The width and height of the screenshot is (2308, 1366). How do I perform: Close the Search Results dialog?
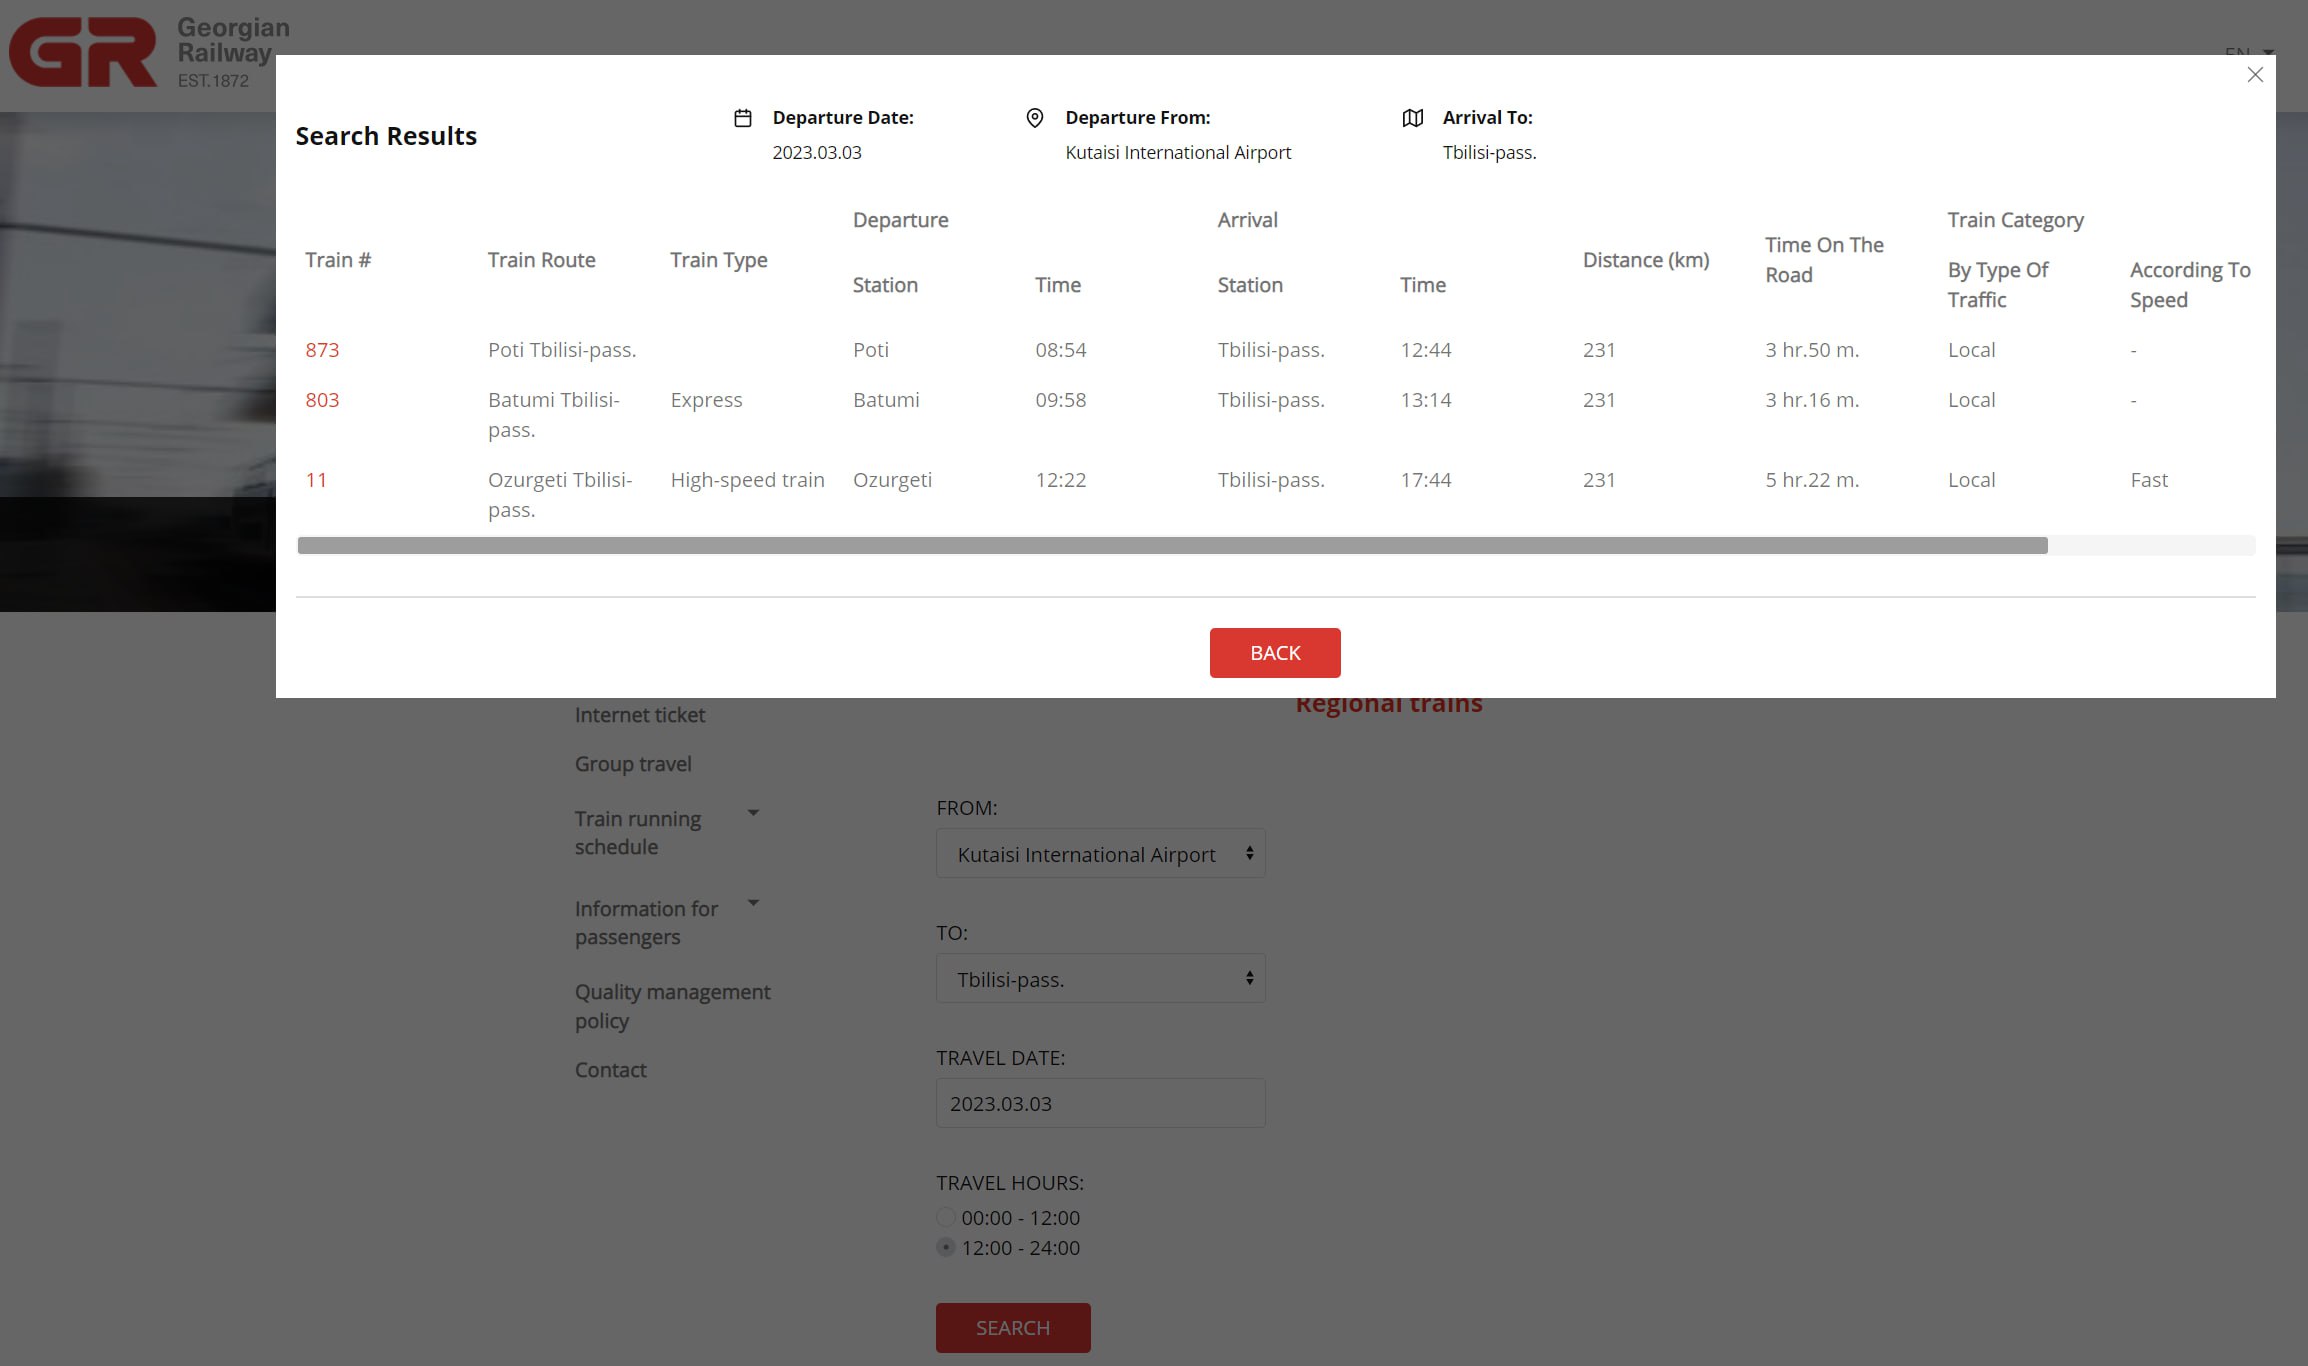click(2254, 75)
